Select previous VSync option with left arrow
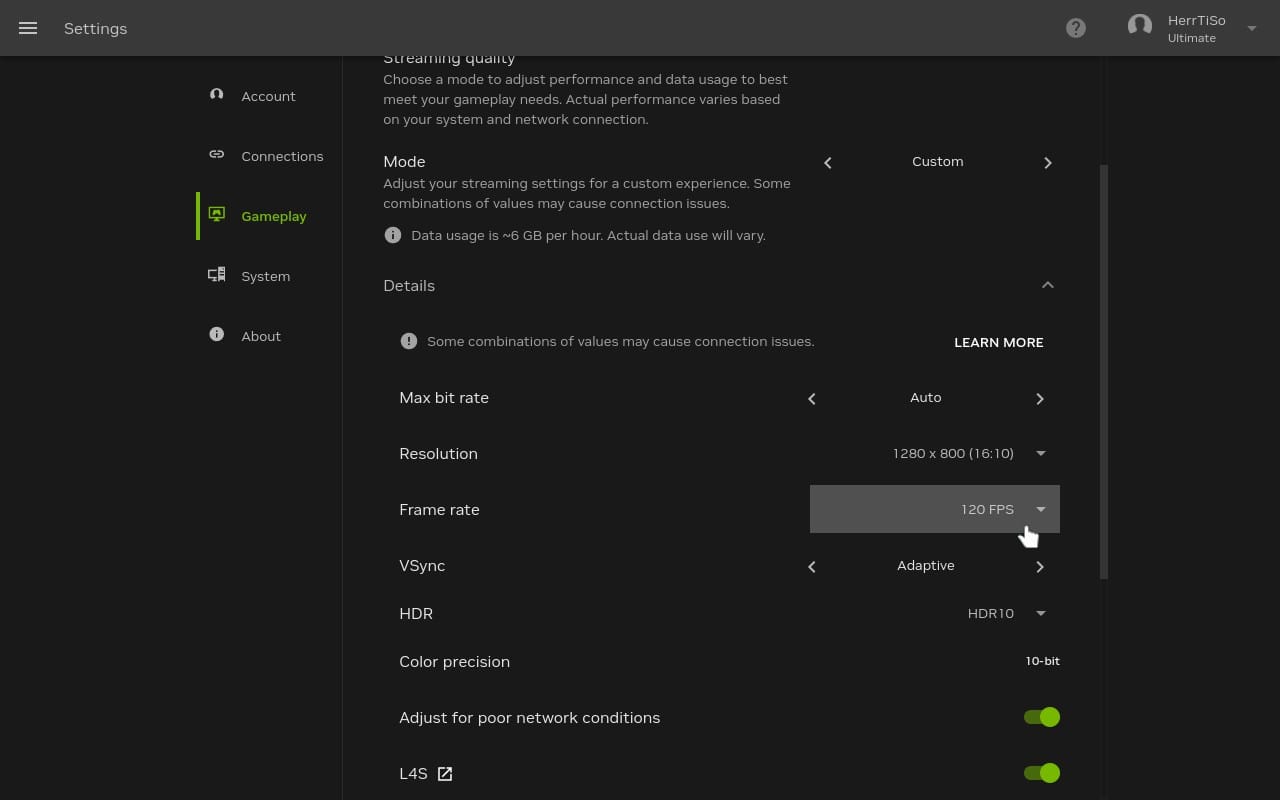Screen dimensions: 1280x800 812,566
